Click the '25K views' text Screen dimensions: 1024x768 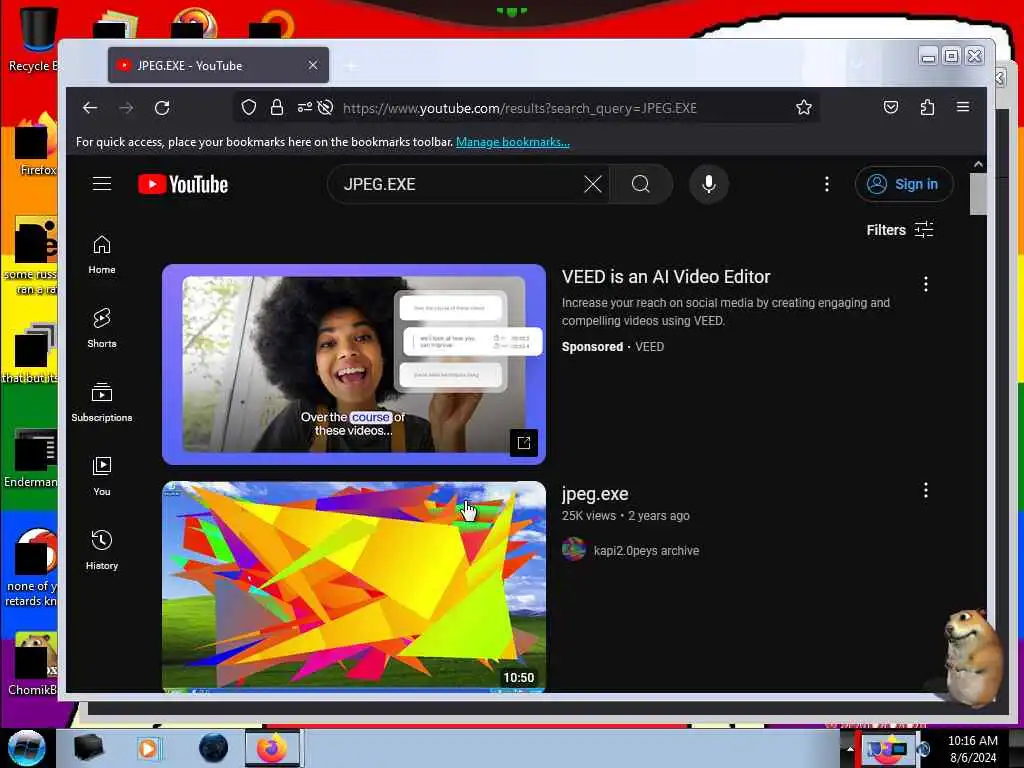coord(588,516)
